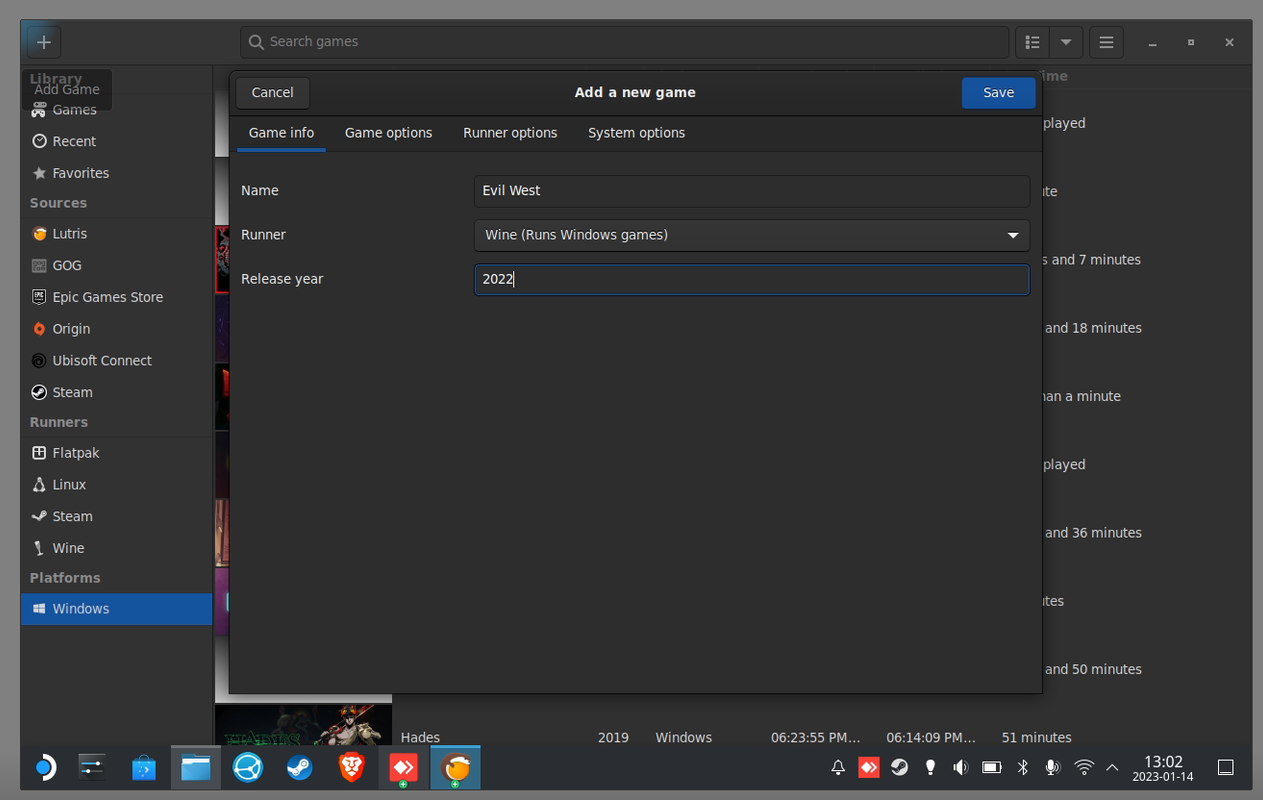The height and width of the screenshot is (800, 1263).
Task: Choose the Steam runner under Runners
Action: click(x=116, y=517)
